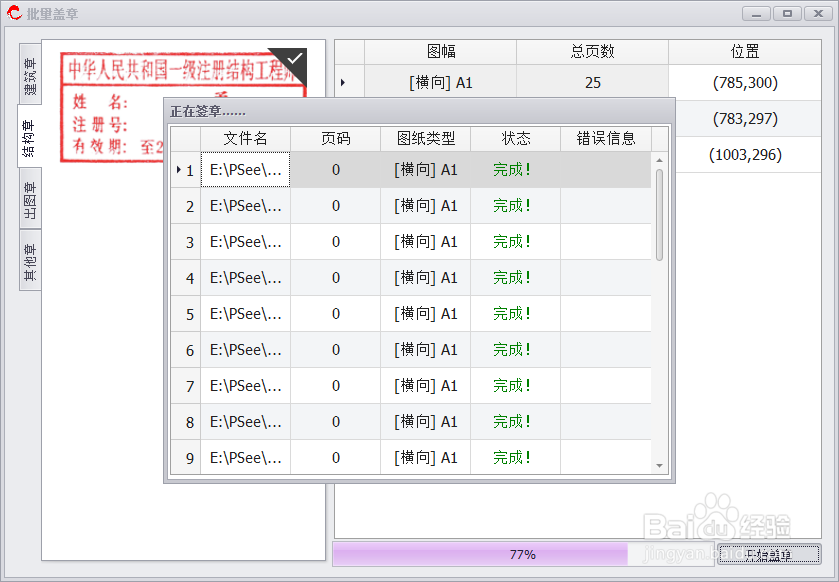
Task: Click [横向] A1 type cell in row 6
Action: (x=425, y=350)
